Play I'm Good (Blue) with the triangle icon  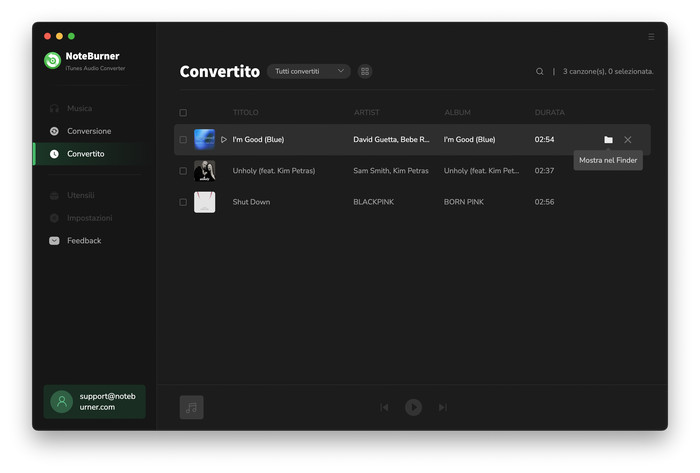coord(224,140)
